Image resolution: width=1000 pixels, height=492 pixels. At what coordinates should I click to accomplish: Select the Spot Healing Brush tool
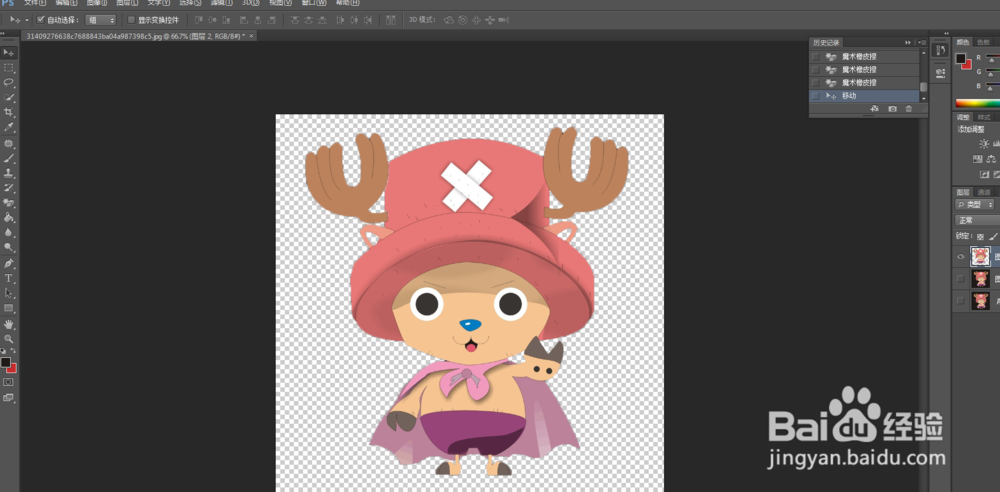click(x=9, y=144)
